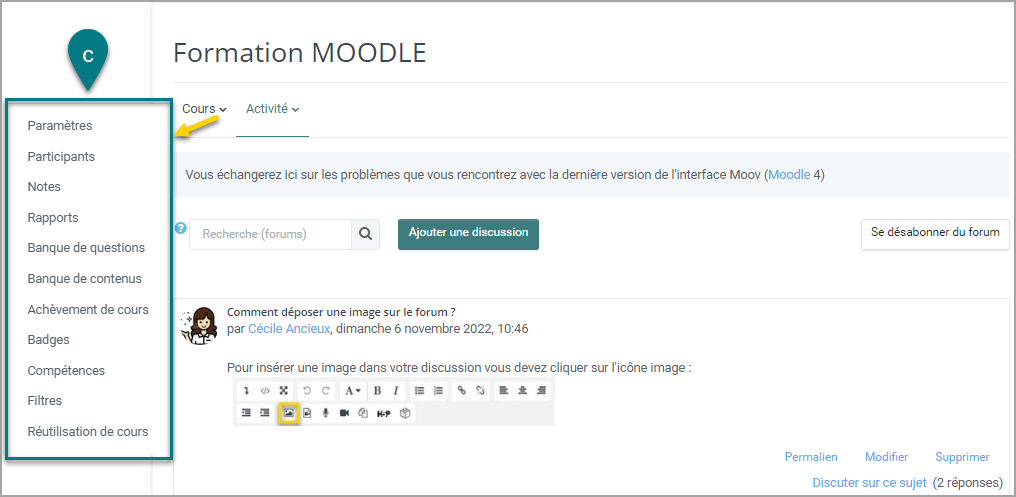Click the toolbar toggle arrow icon in the editor
1016x497 pixels.
(x=246, y=391)
